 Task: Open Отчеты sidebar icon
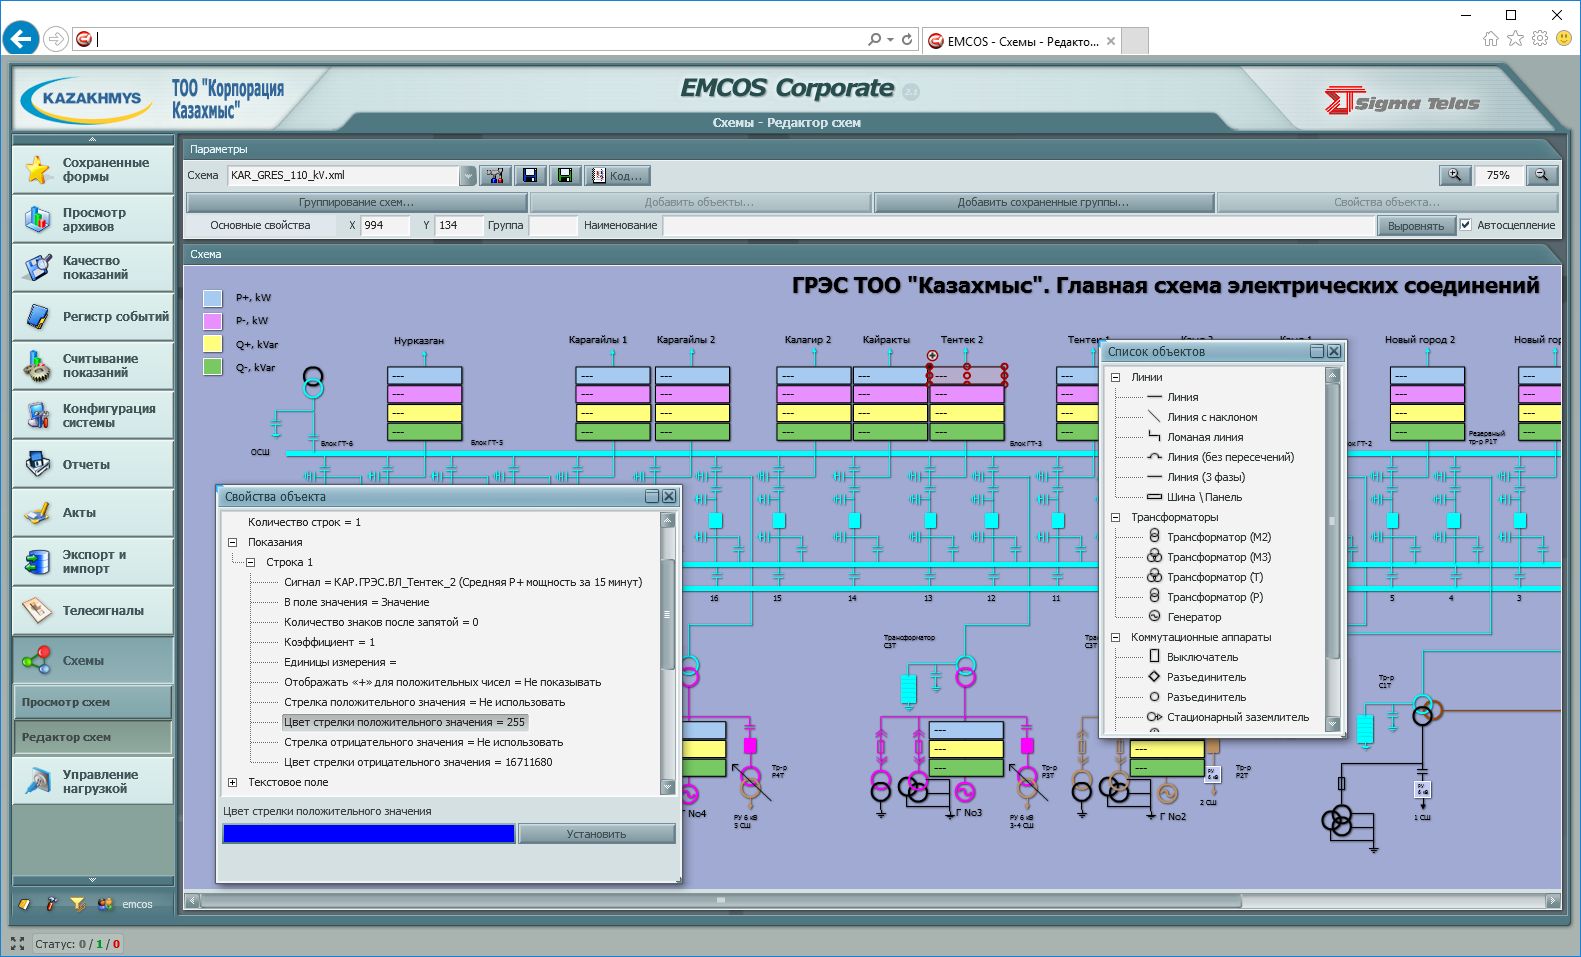click(38, 464)
